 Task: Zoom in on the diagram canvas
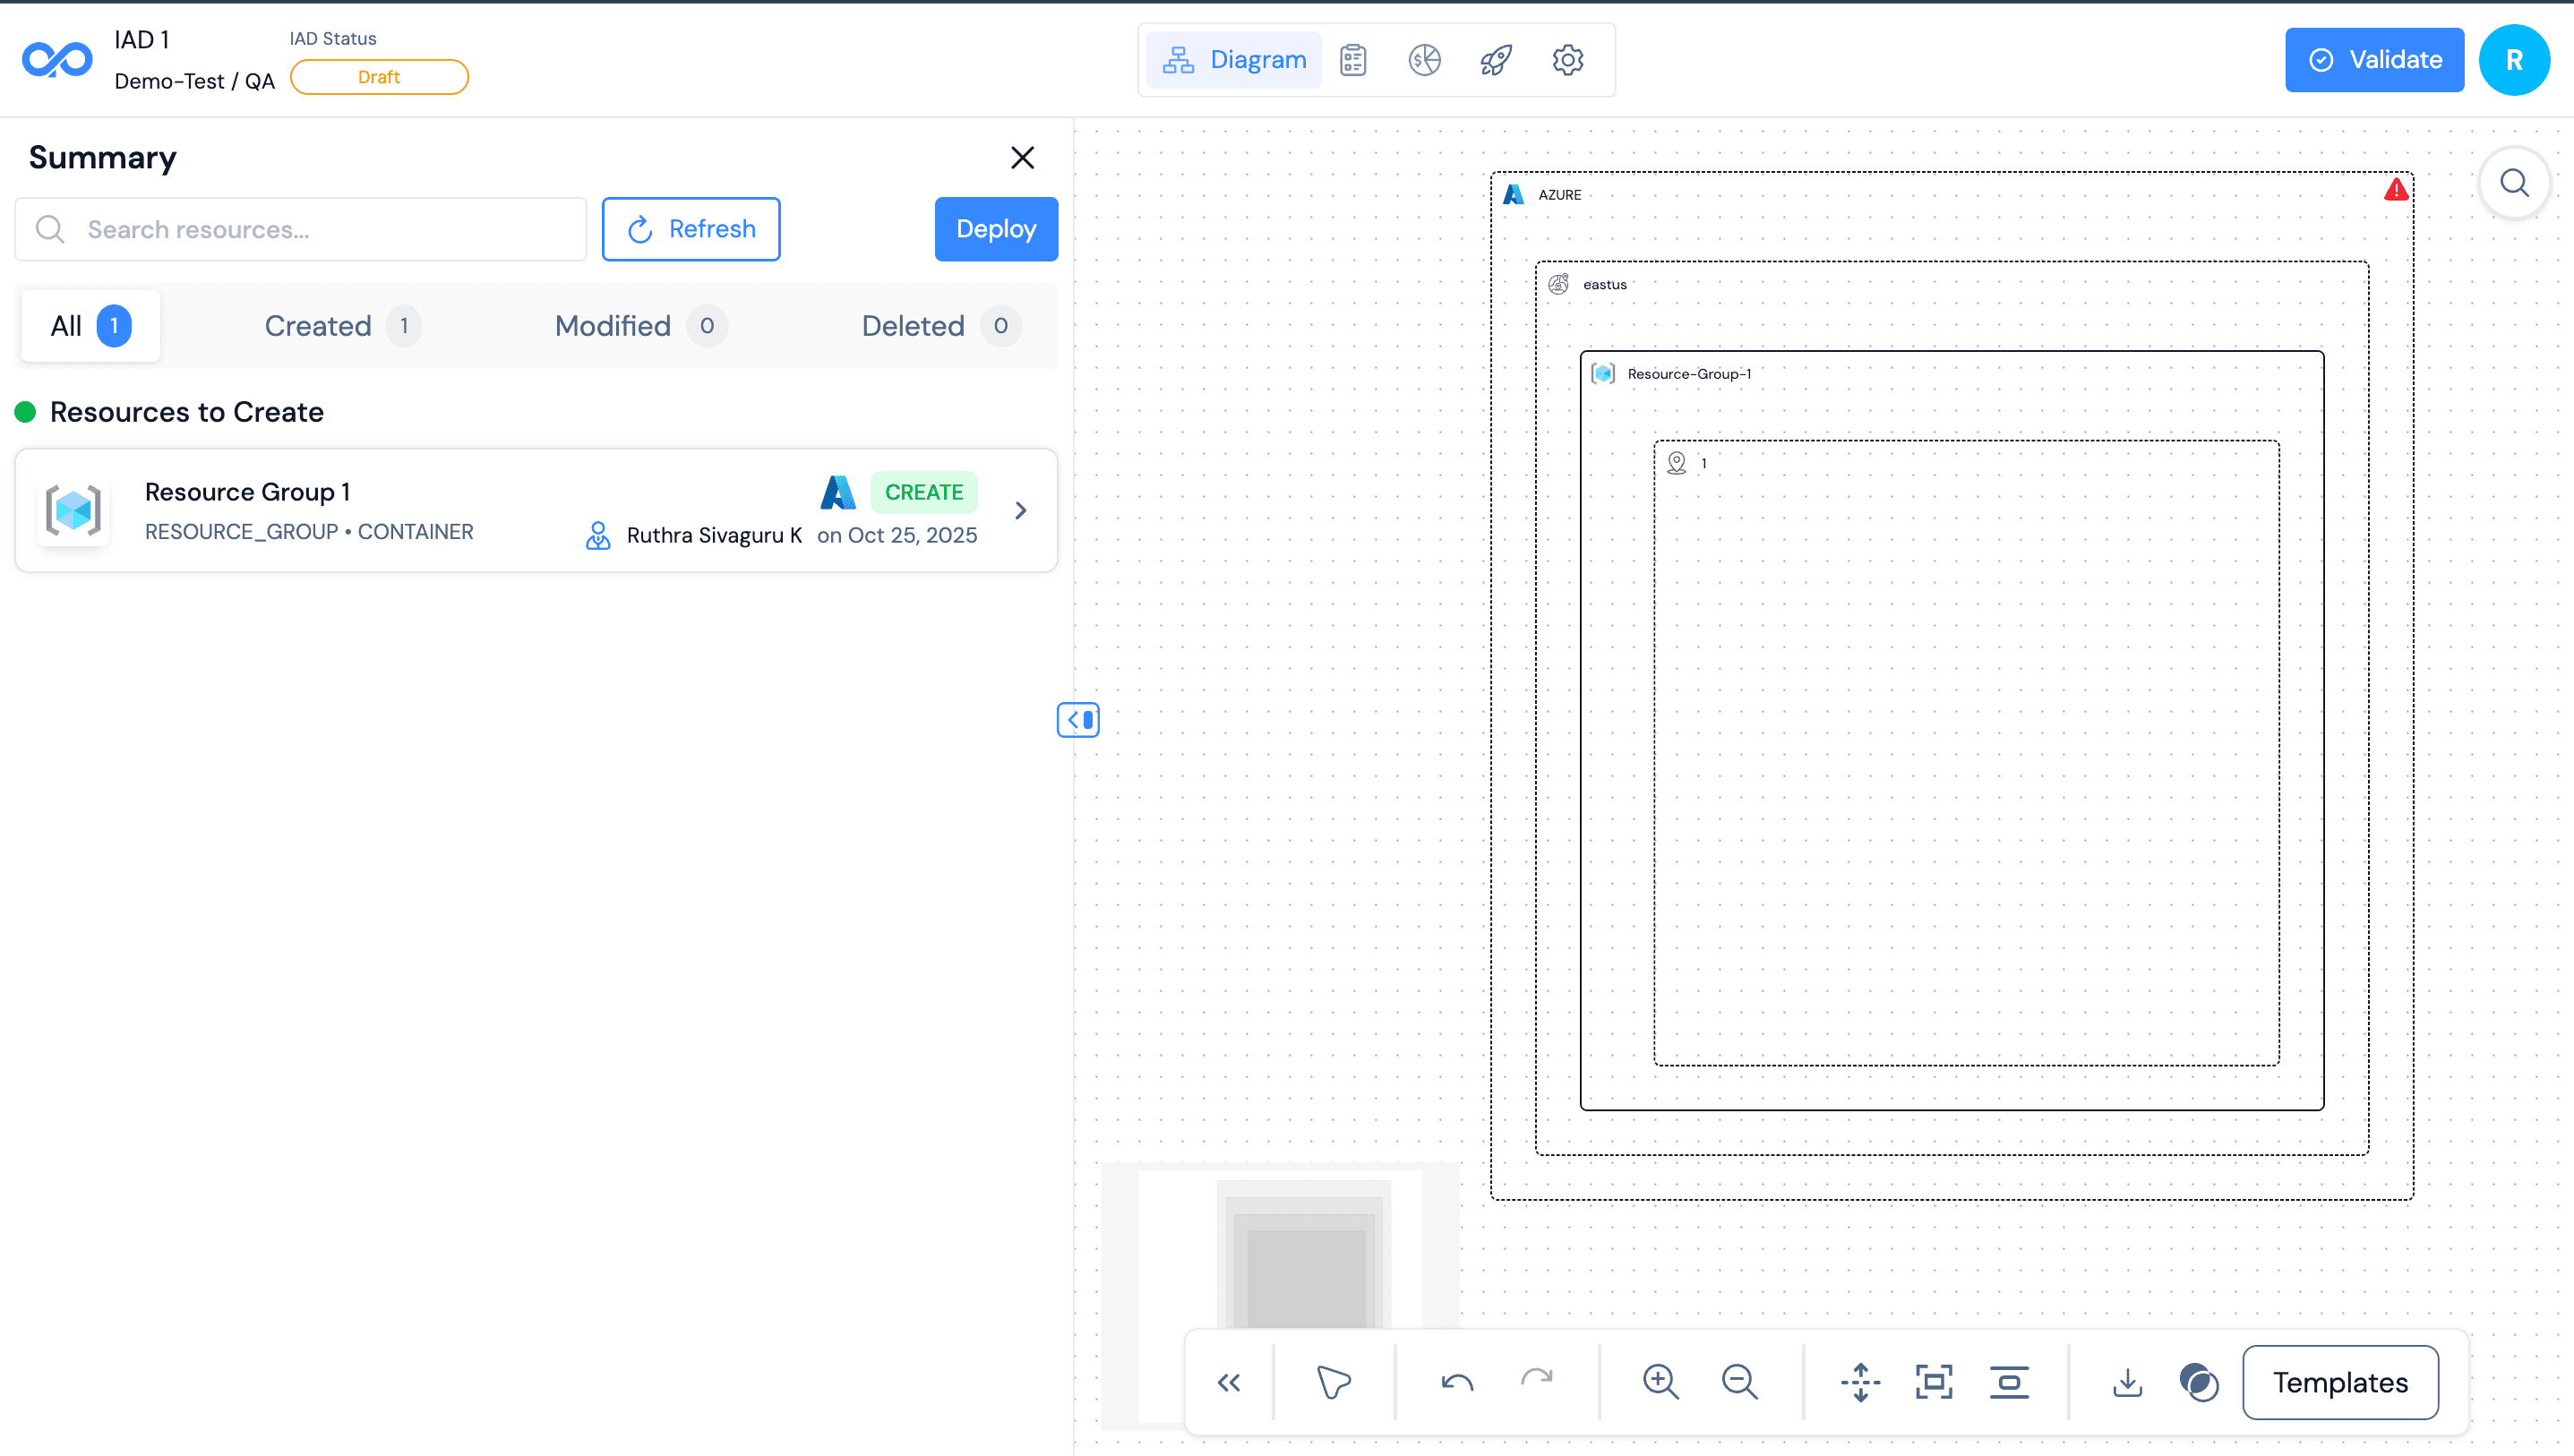point(1660,1382)
